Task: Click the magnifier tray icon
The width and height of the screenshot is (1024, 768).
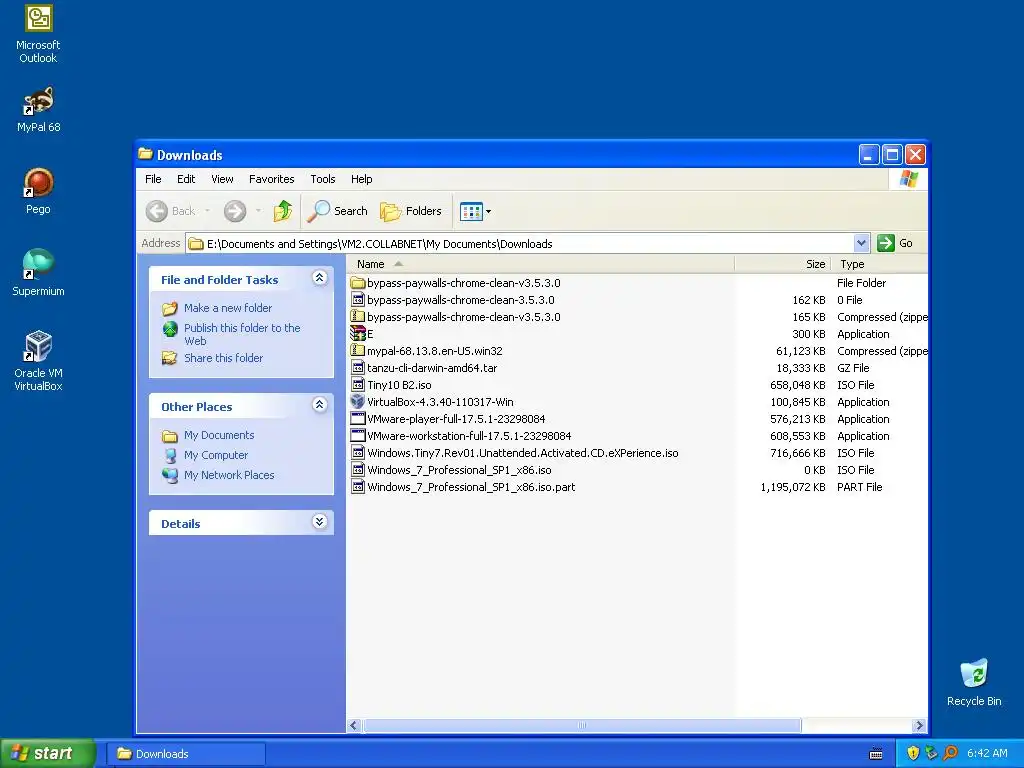Action: pos(950,753)
